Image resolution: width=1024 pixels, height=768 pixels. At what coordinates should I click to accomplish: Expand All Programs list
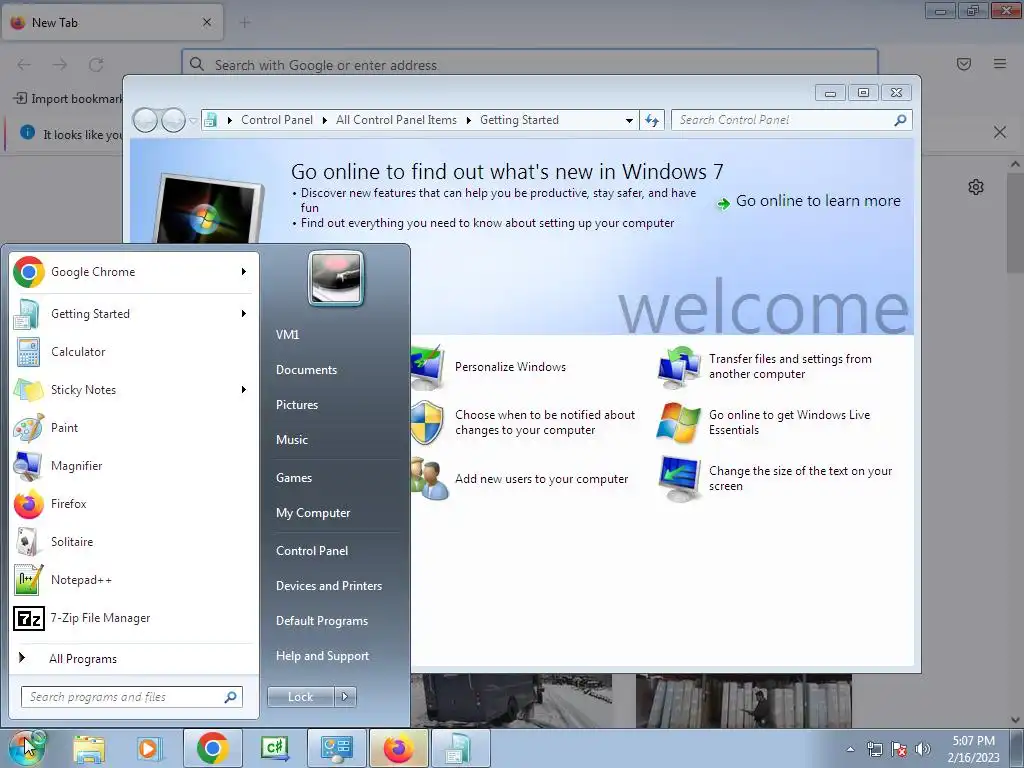(x=131, y=658)
